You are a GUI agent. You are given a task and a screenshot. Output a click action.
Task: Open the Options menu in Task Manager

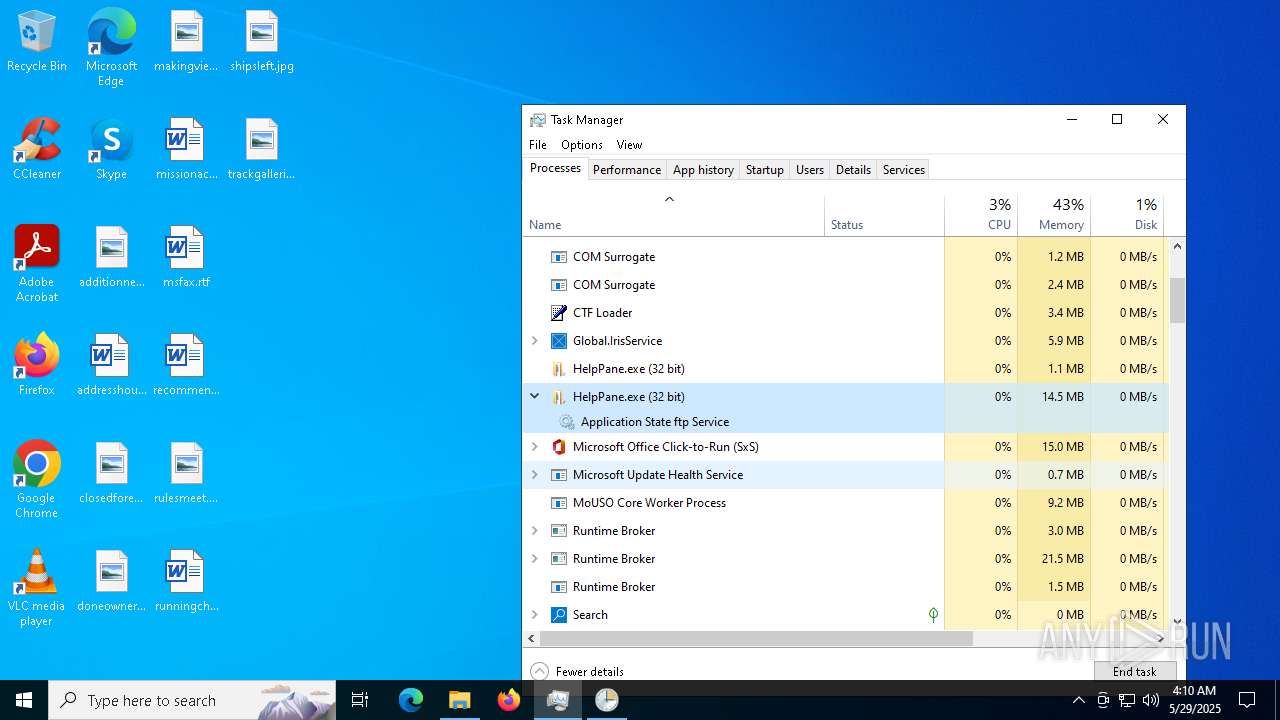tap(582, 145)
